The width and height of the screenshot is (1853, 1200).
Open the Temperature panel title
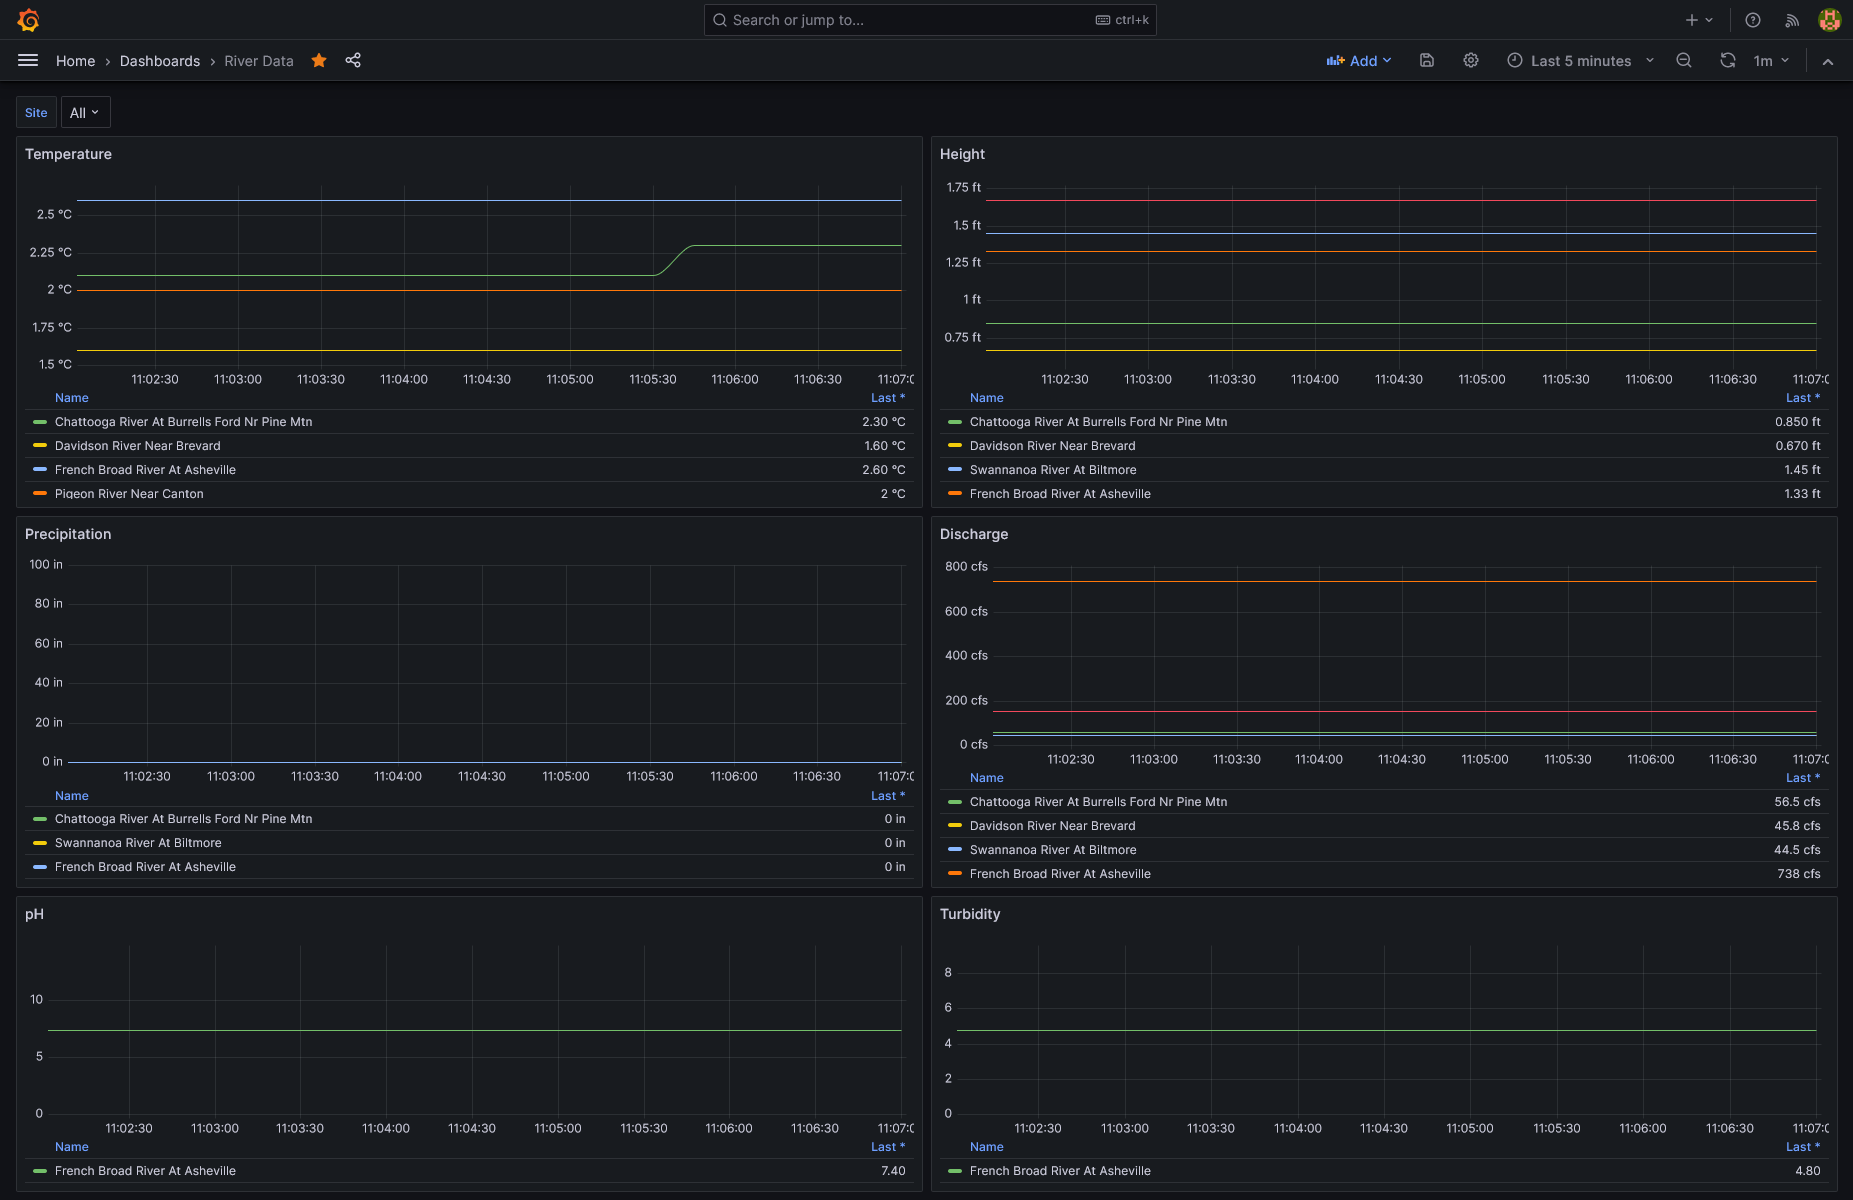[x=68, y=154]
